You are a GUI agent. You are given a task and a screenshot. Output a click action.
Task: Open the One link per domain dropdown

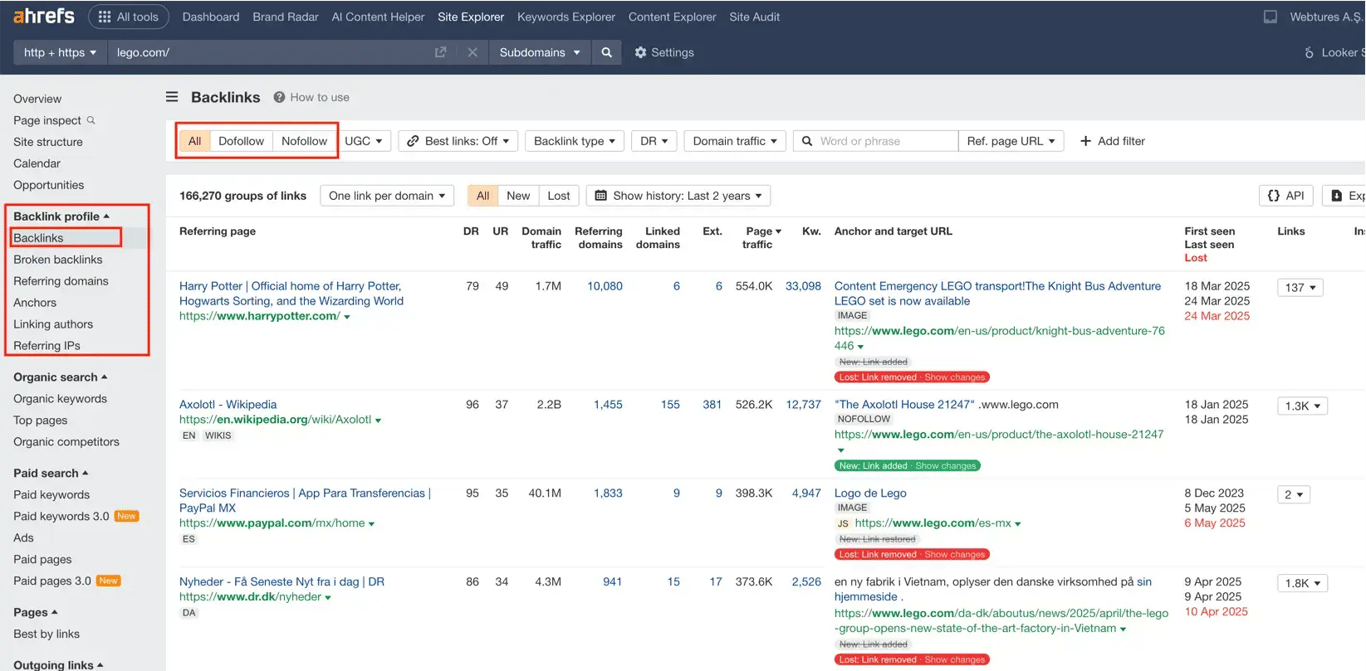[387, 195]
